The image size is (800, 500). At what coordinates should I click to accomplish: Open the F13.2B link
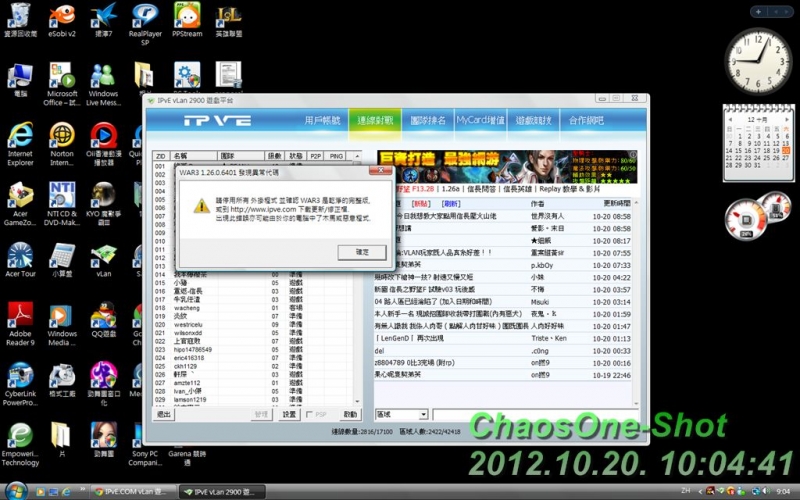[422, 189]
